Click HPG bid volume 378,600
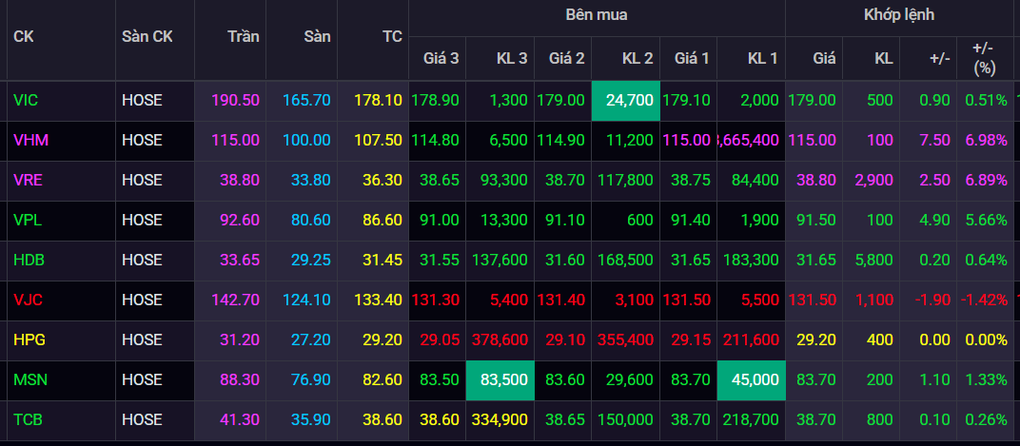 501,340
